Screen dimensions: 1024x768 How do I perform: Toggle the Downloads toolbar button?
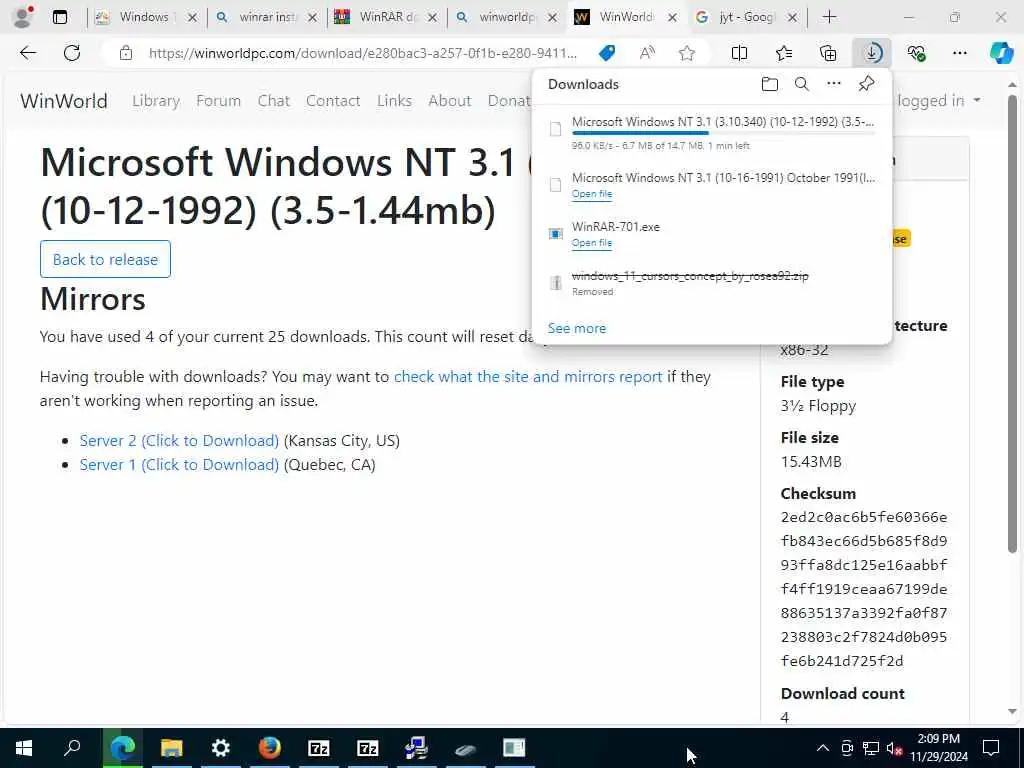[872, 53]
